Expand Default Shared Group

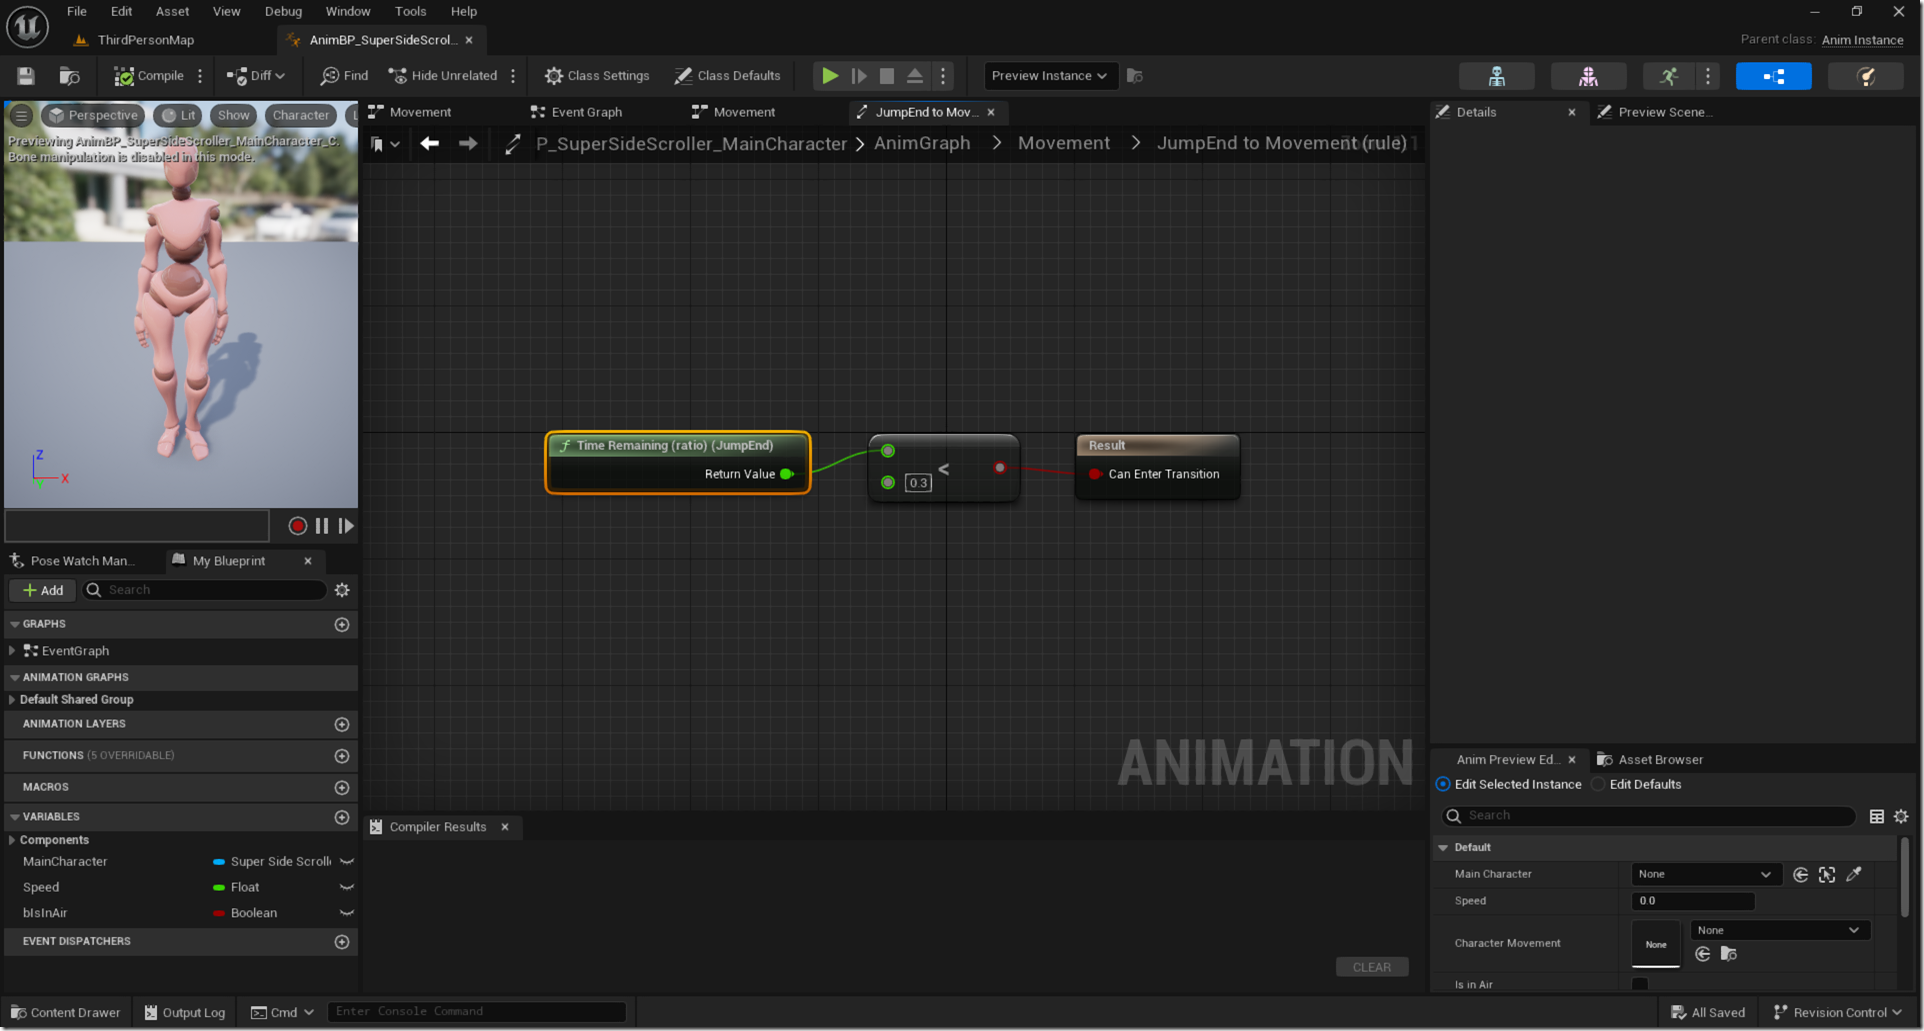[x=12, y=700]
